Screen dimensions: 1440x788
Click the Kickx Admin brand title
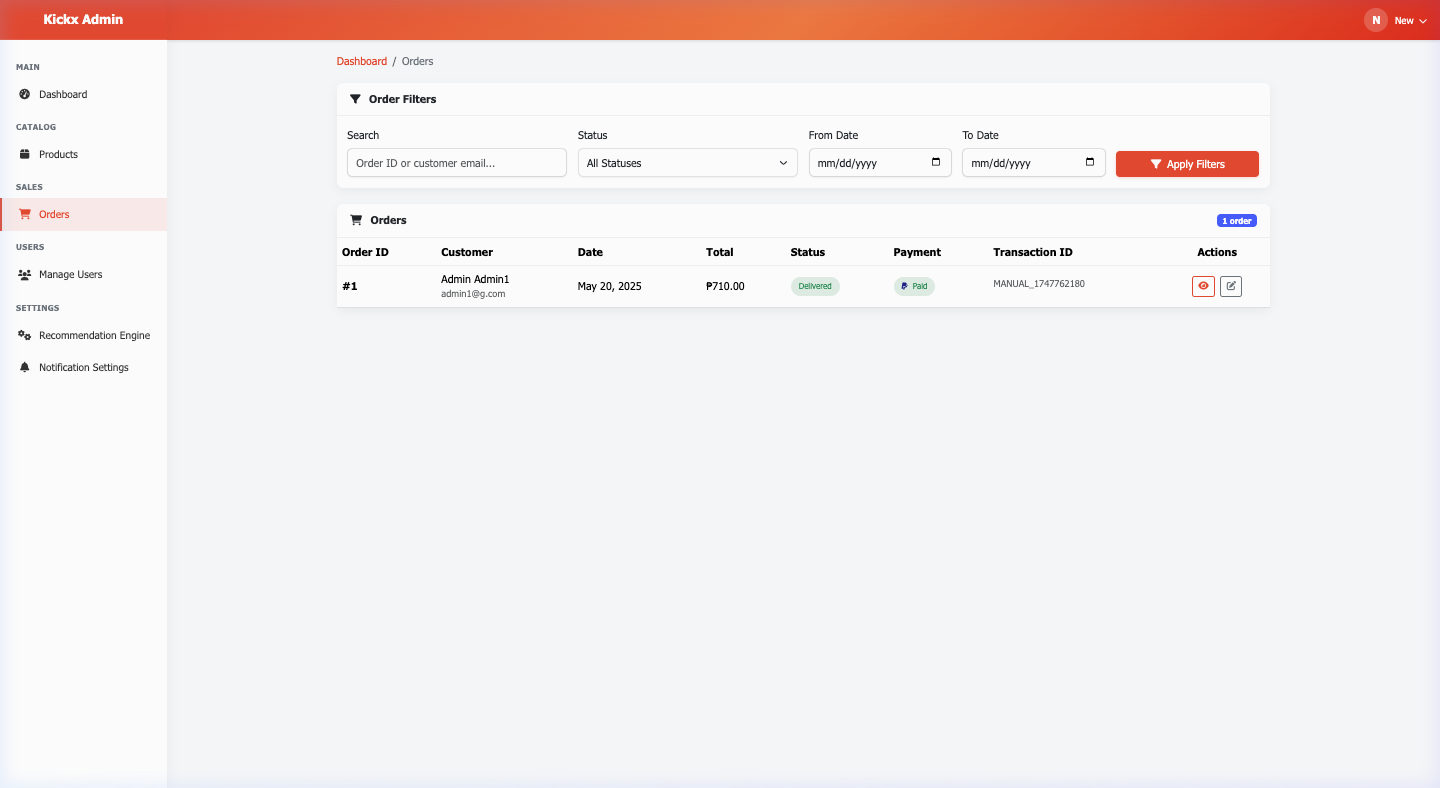83,20
